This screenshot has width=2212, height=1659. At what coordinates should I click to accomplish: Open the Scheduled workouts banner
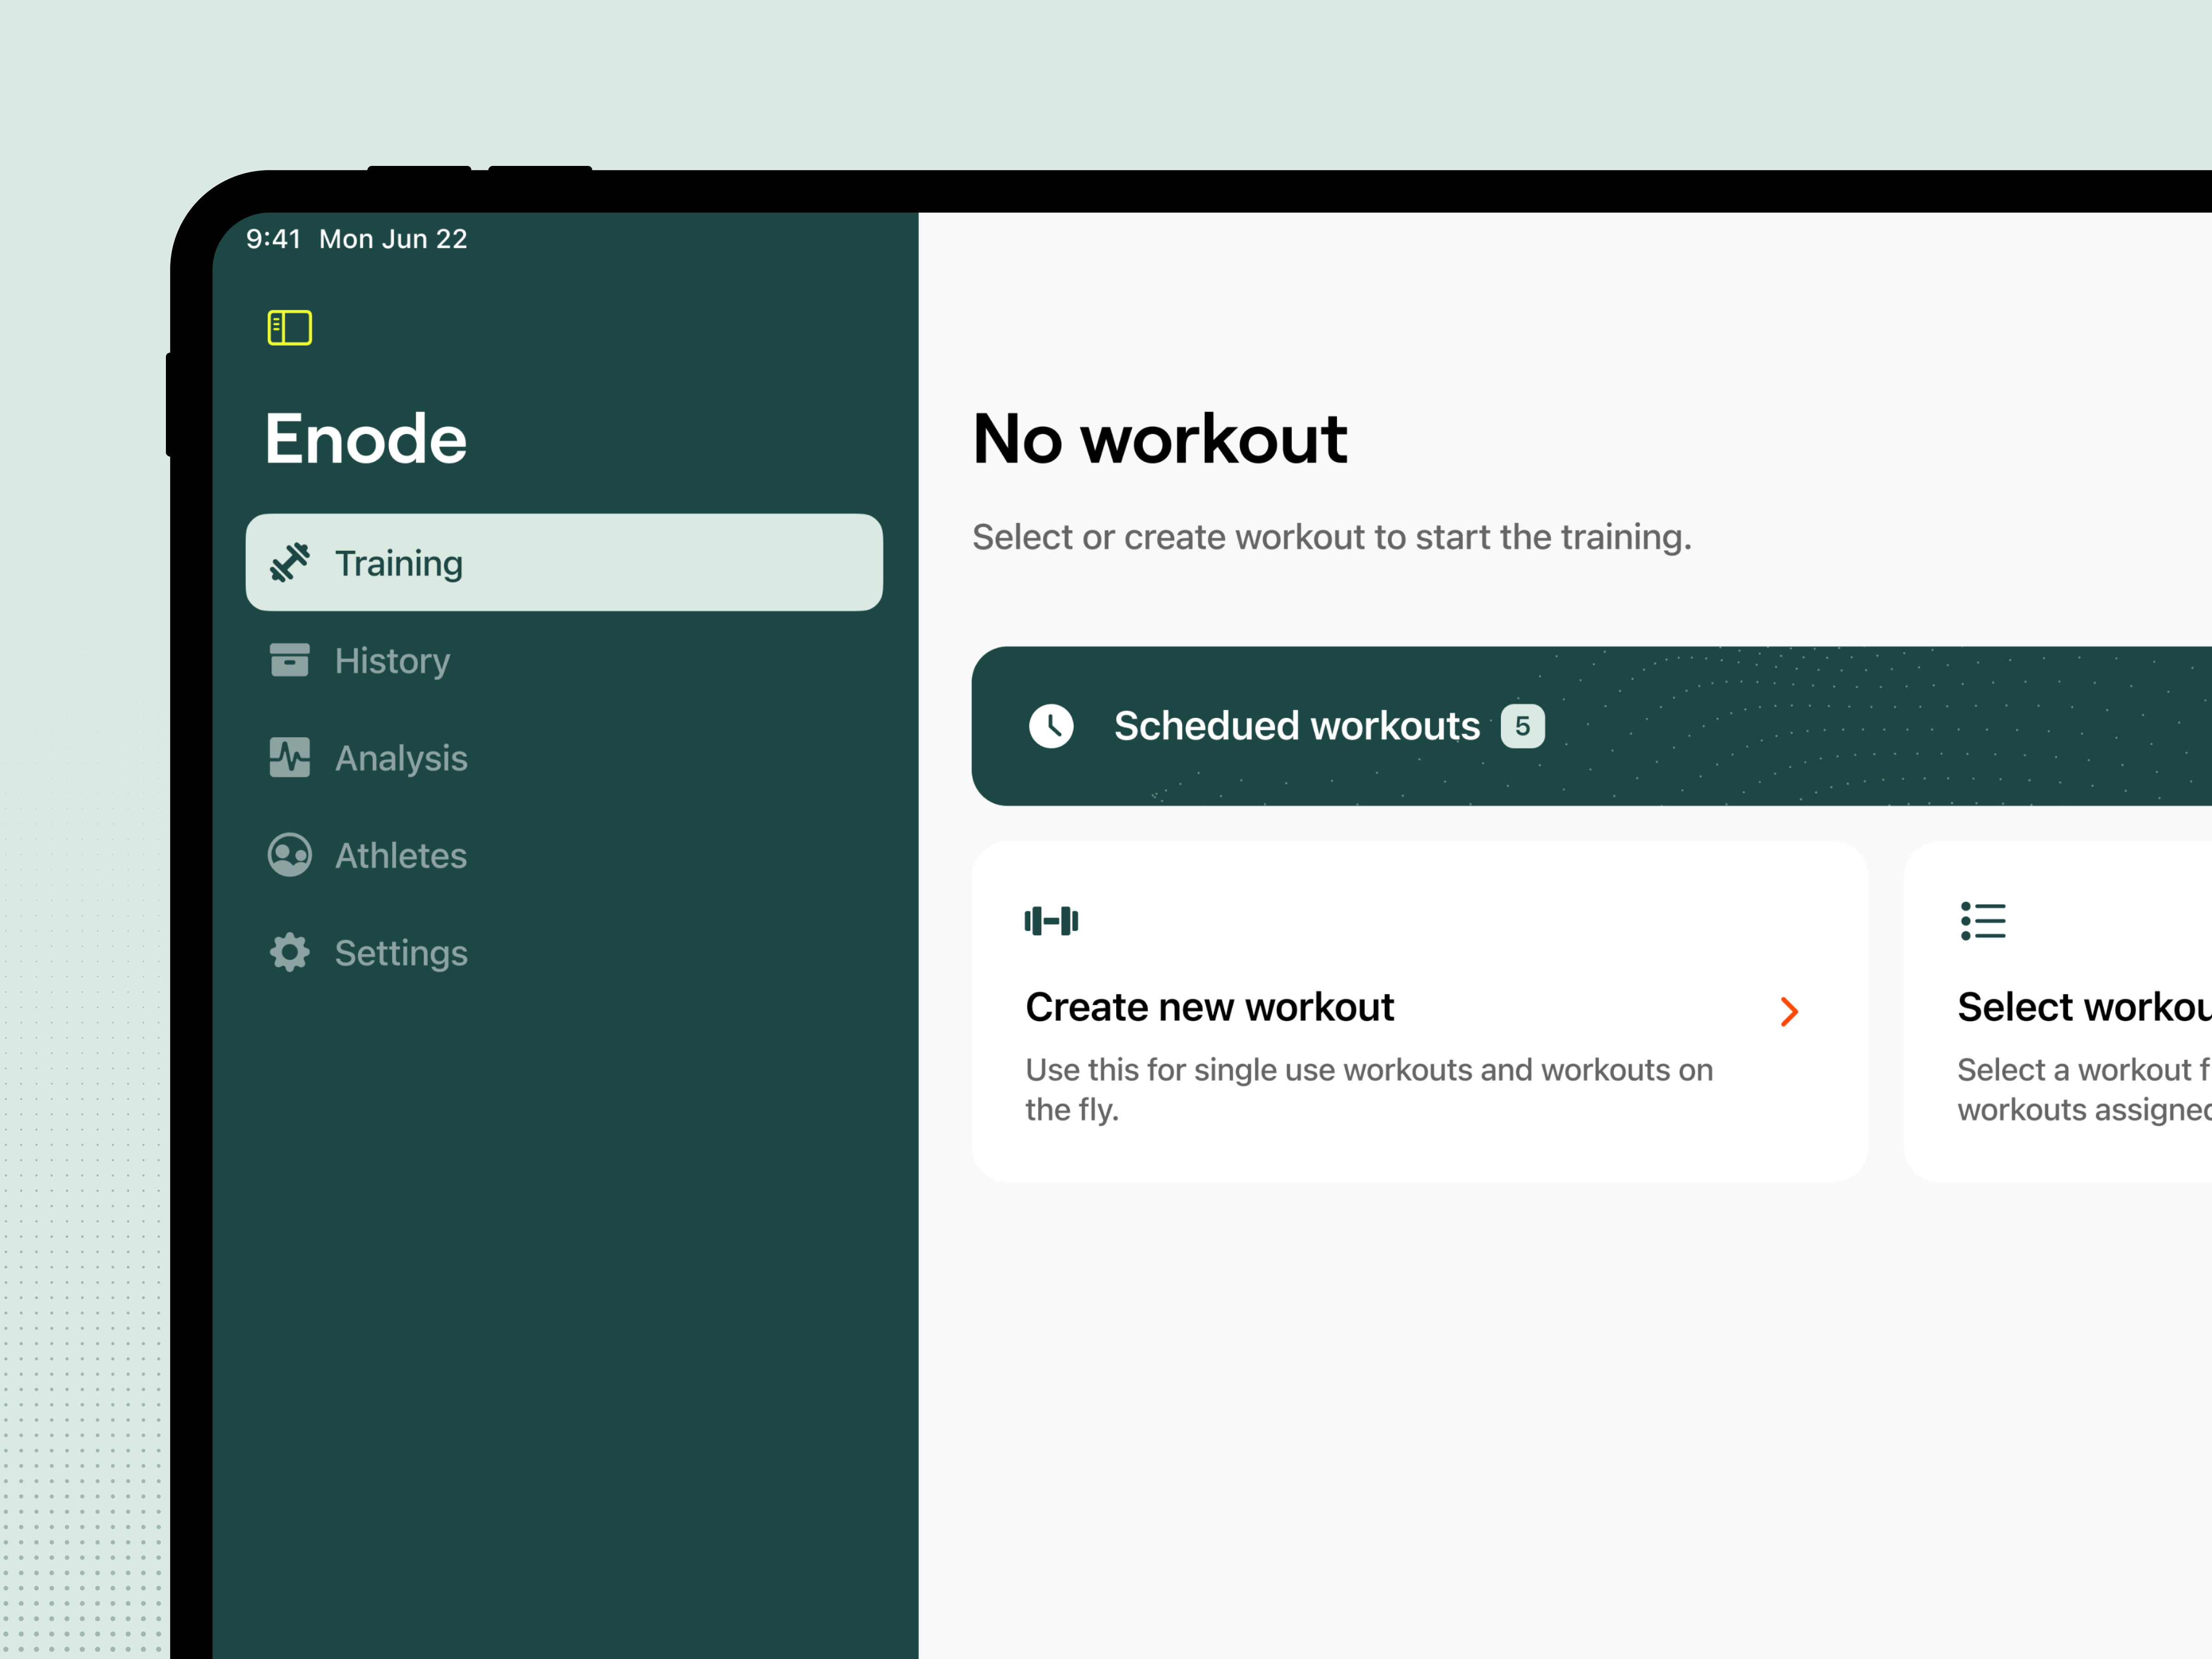[1296, 726]
